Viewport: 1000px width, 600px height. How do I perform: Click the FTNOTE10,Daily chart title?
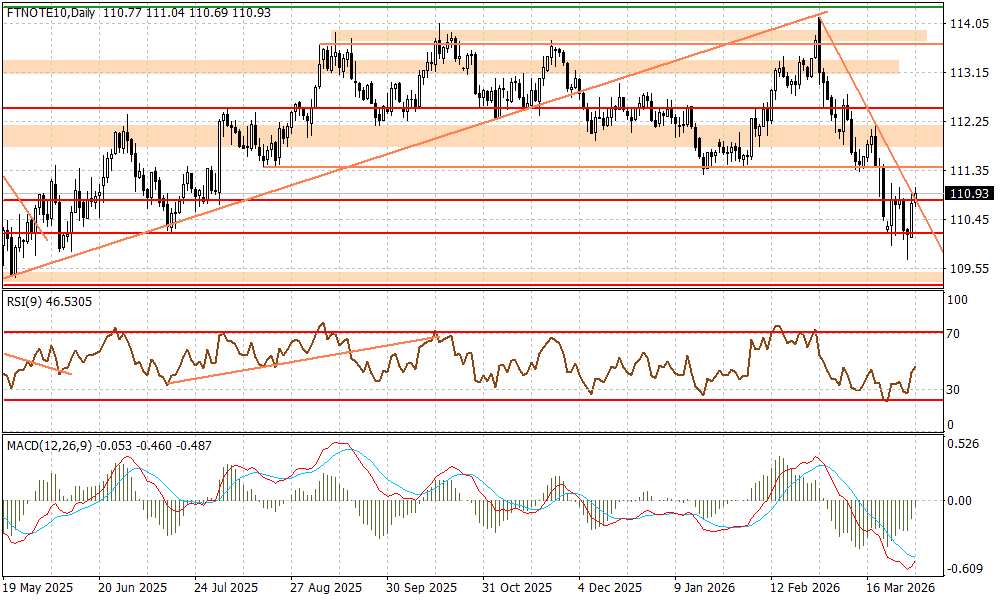coord(48,9)
